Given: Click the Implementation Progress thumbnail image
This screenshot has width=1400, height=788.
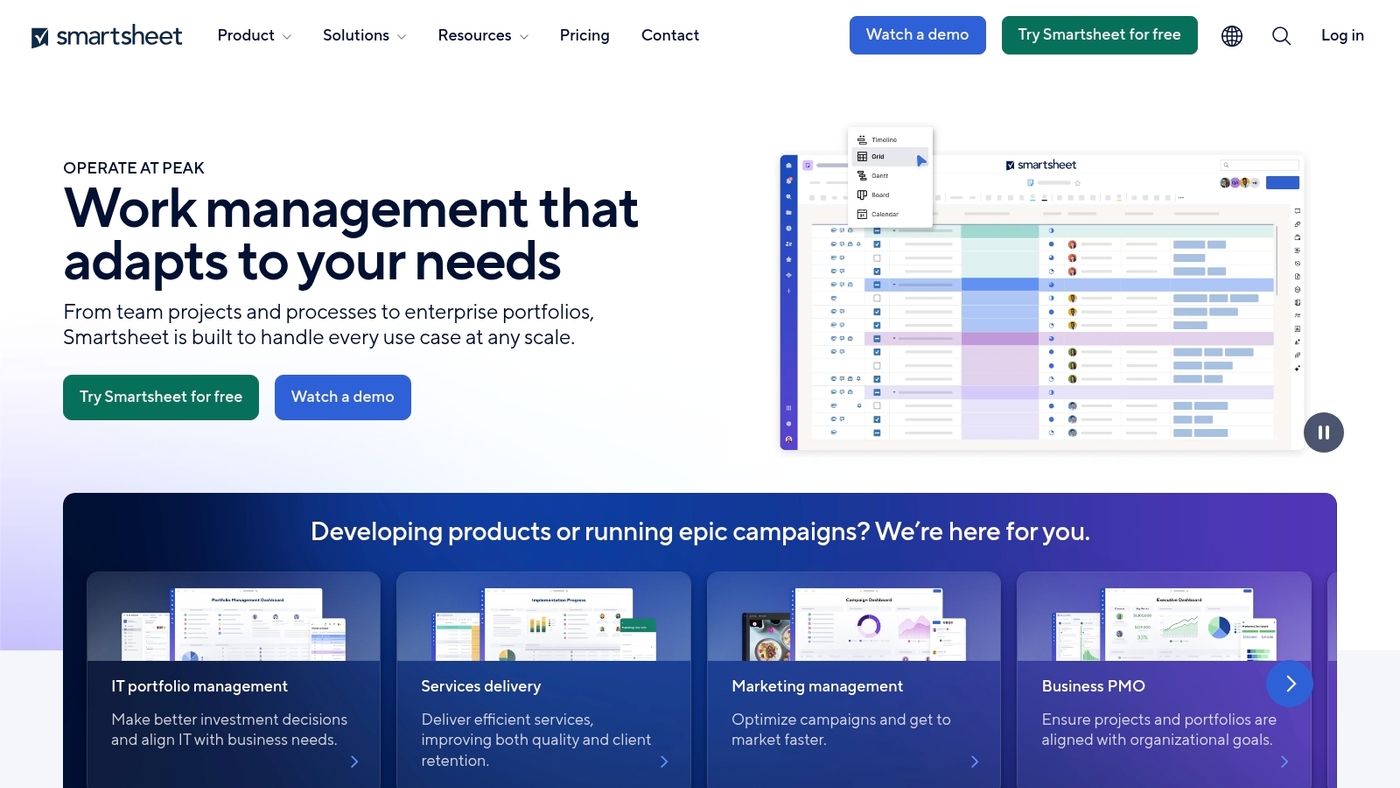Looking at the screenshot, I should pyautogui.click(x=544, y=624).
